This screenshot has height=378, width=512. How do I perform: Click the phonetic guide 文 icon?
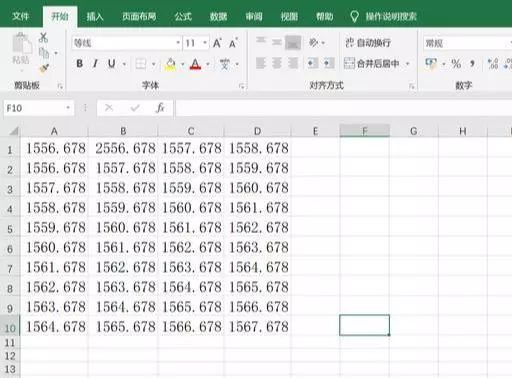[x=225, y=64]
